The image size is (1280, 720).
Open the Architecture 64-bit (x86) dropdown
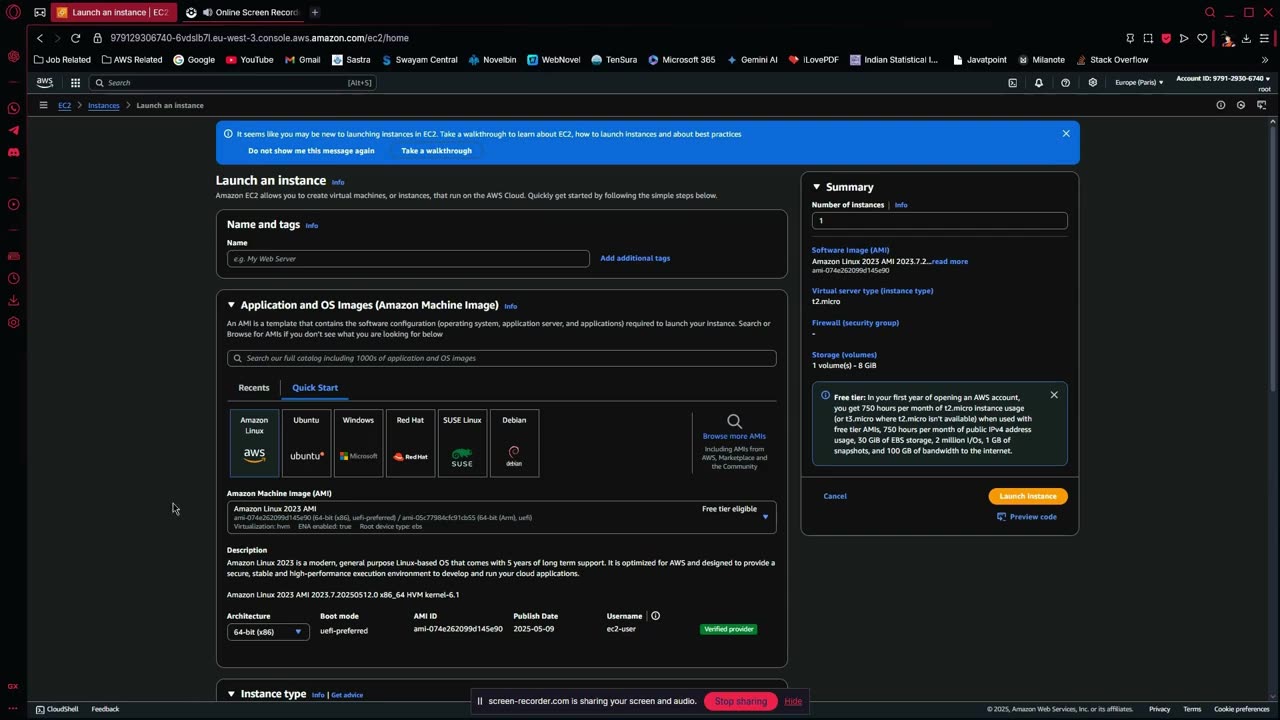[x=268, y=632]
